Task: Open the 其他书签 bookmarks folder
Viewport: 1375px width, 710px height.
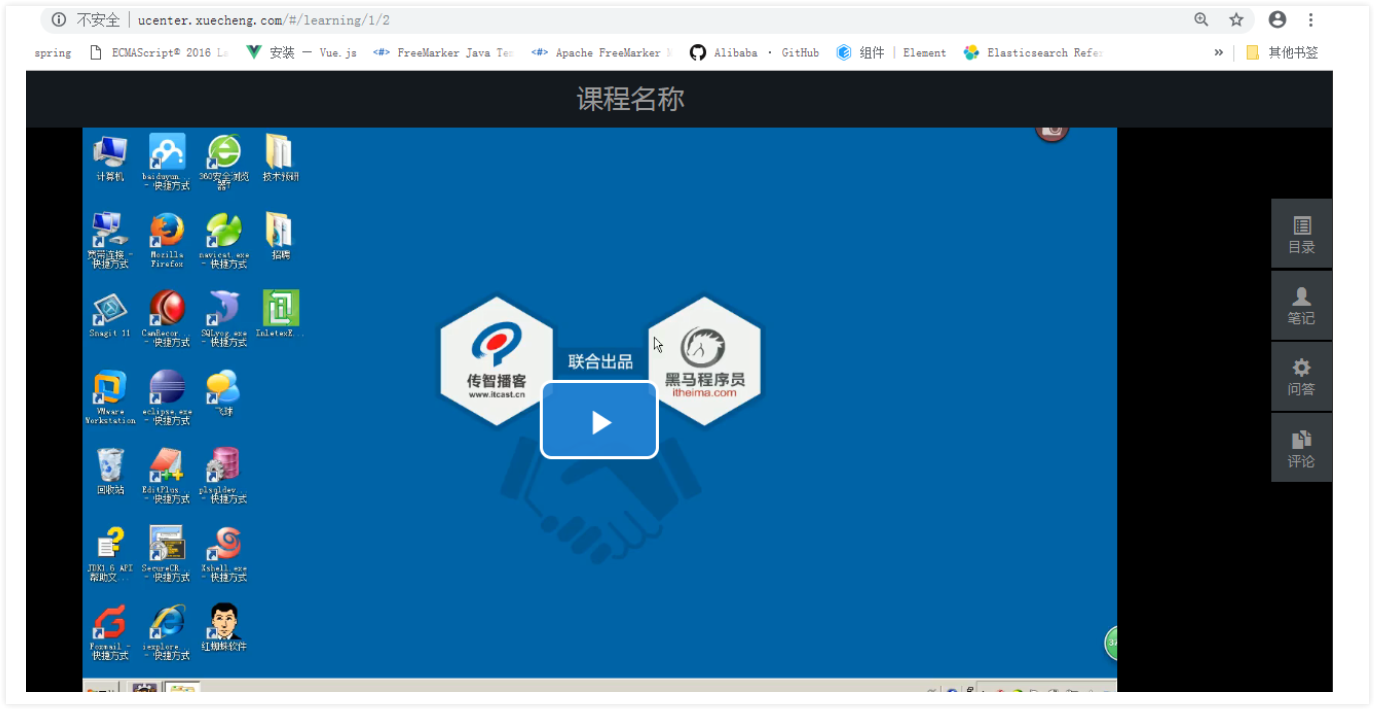Action: coord(1282,53)
